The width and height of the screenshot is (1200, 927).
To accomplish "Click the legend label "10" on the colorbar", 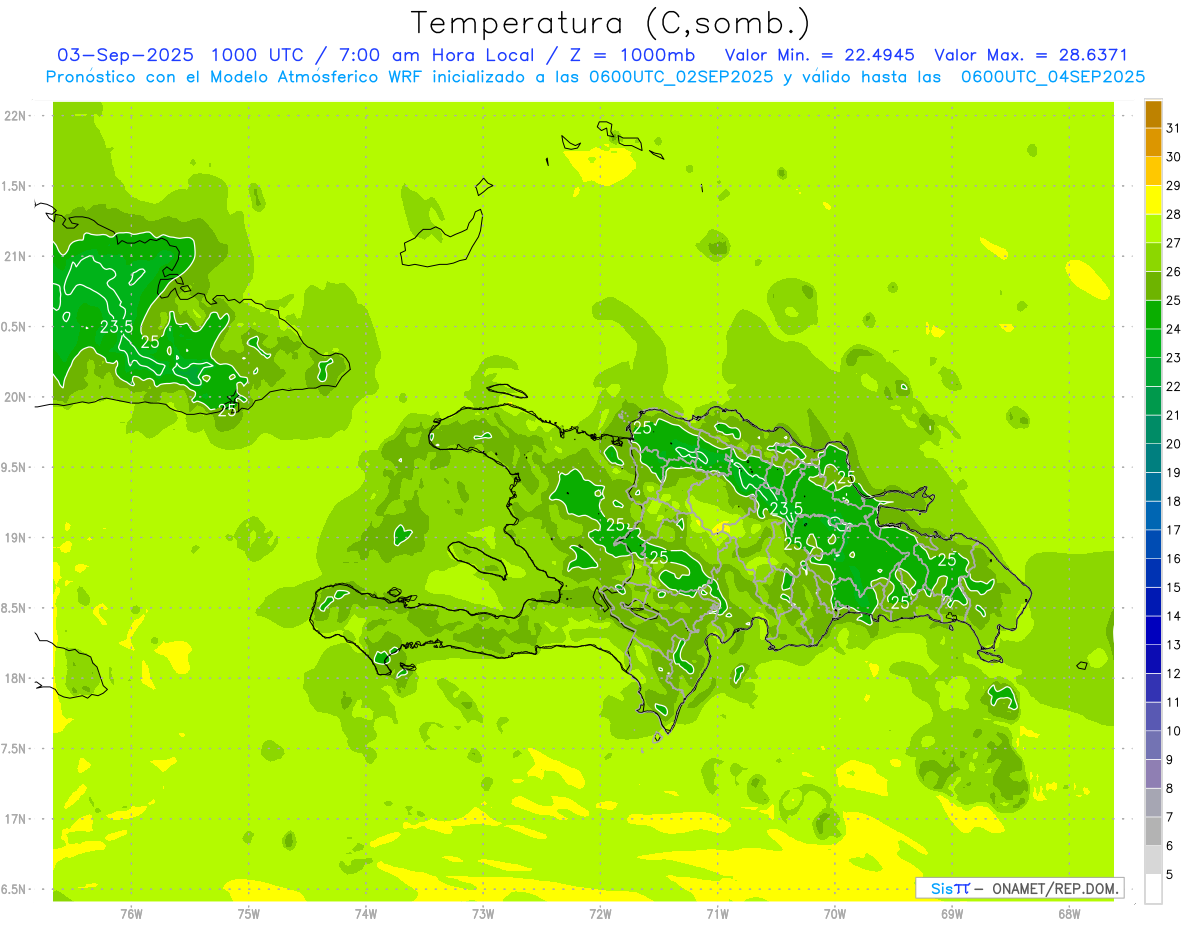I will coord(1173,731).
